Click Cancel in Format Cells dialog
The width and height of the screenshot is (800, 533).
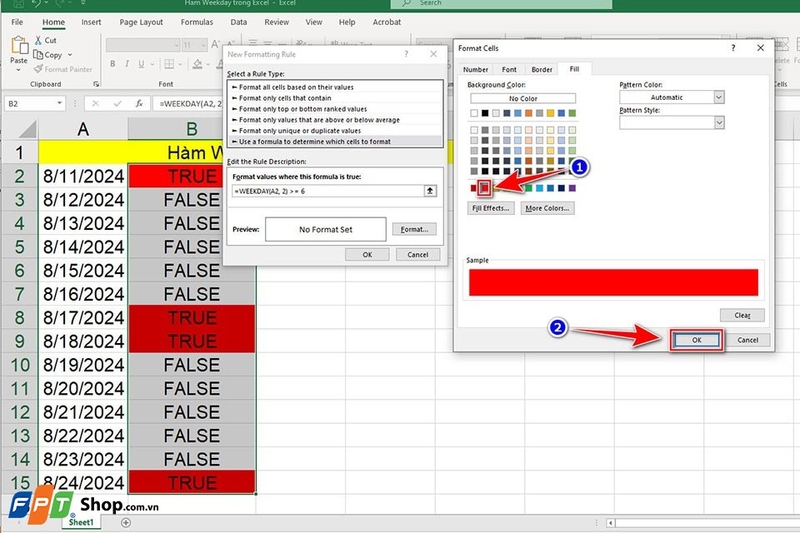click(x=747, y=340)
